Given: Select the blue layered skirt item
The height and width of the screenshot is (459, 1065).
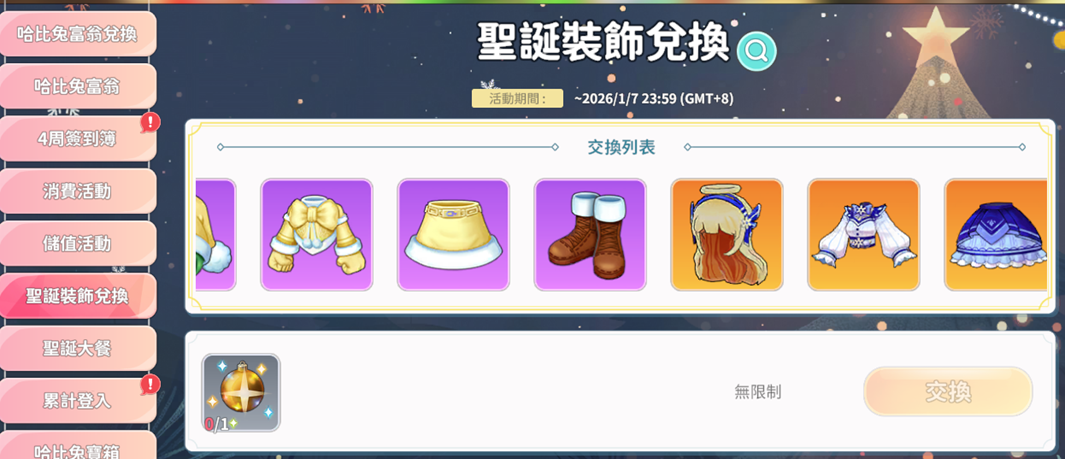Looking at the screenshot, I should click(995, 235).
